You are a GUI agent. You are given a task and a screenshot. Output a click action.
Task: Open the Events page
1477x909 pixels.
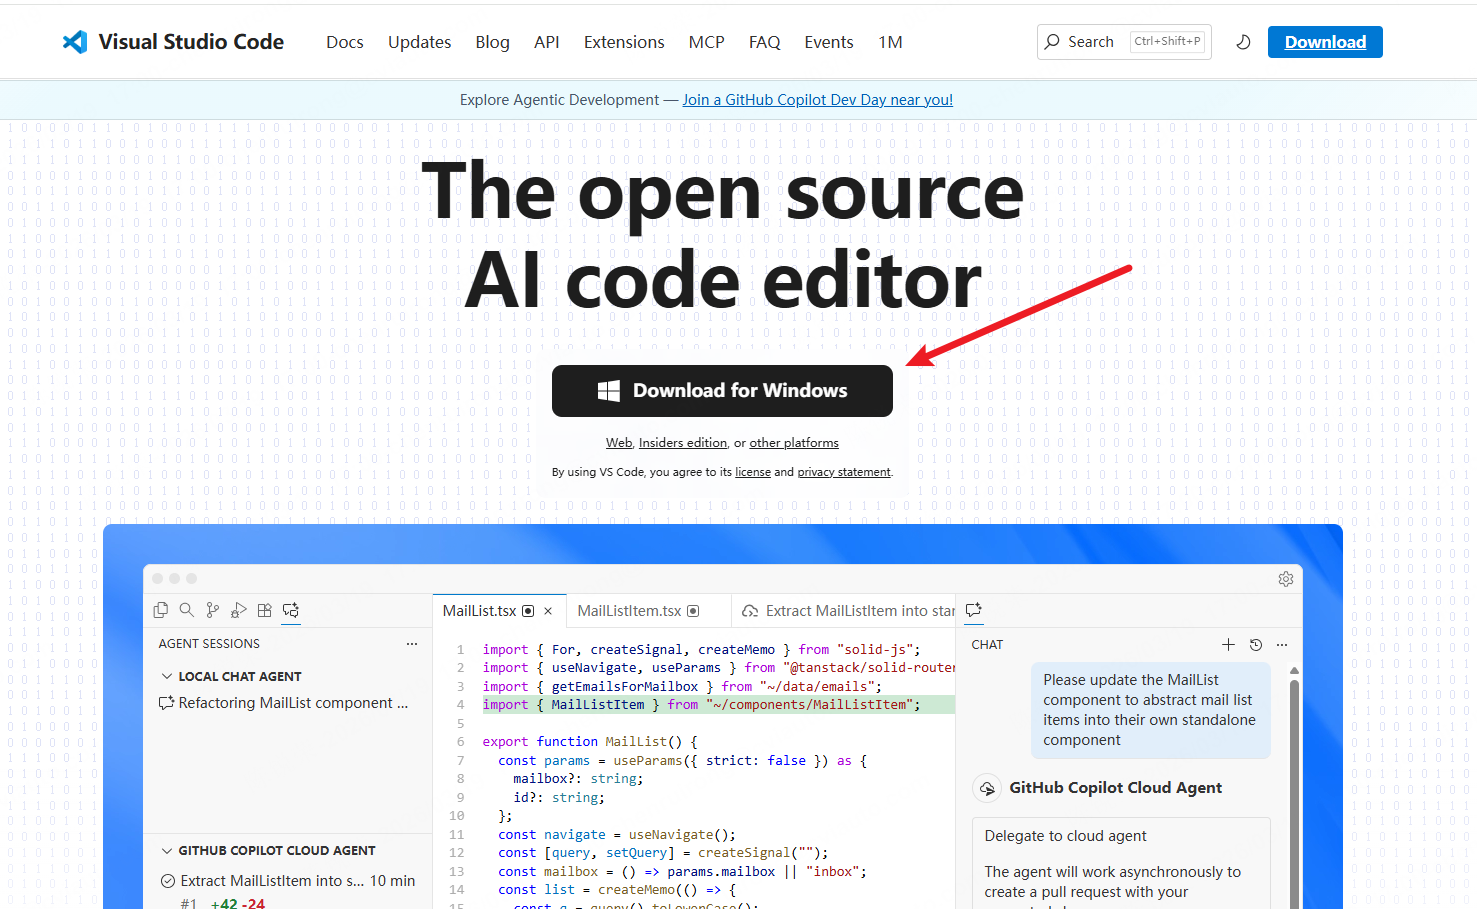click(x=829, y=42)
